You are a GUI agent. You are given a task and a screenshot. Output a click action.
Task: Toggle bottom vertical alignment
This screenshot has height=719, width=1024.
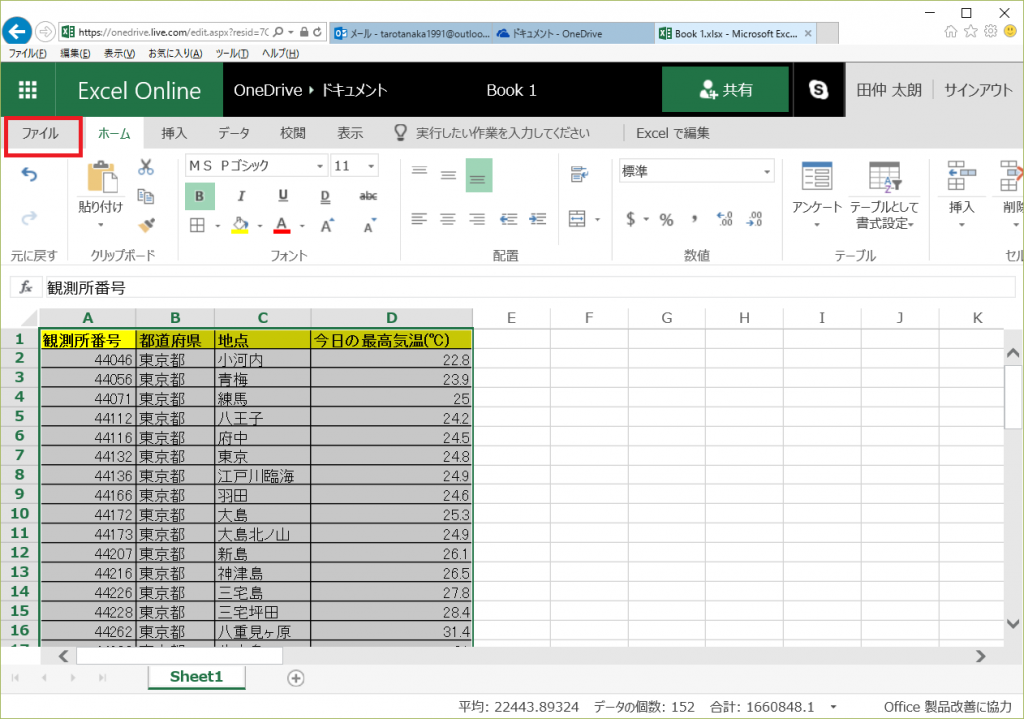tap(479, 175)
